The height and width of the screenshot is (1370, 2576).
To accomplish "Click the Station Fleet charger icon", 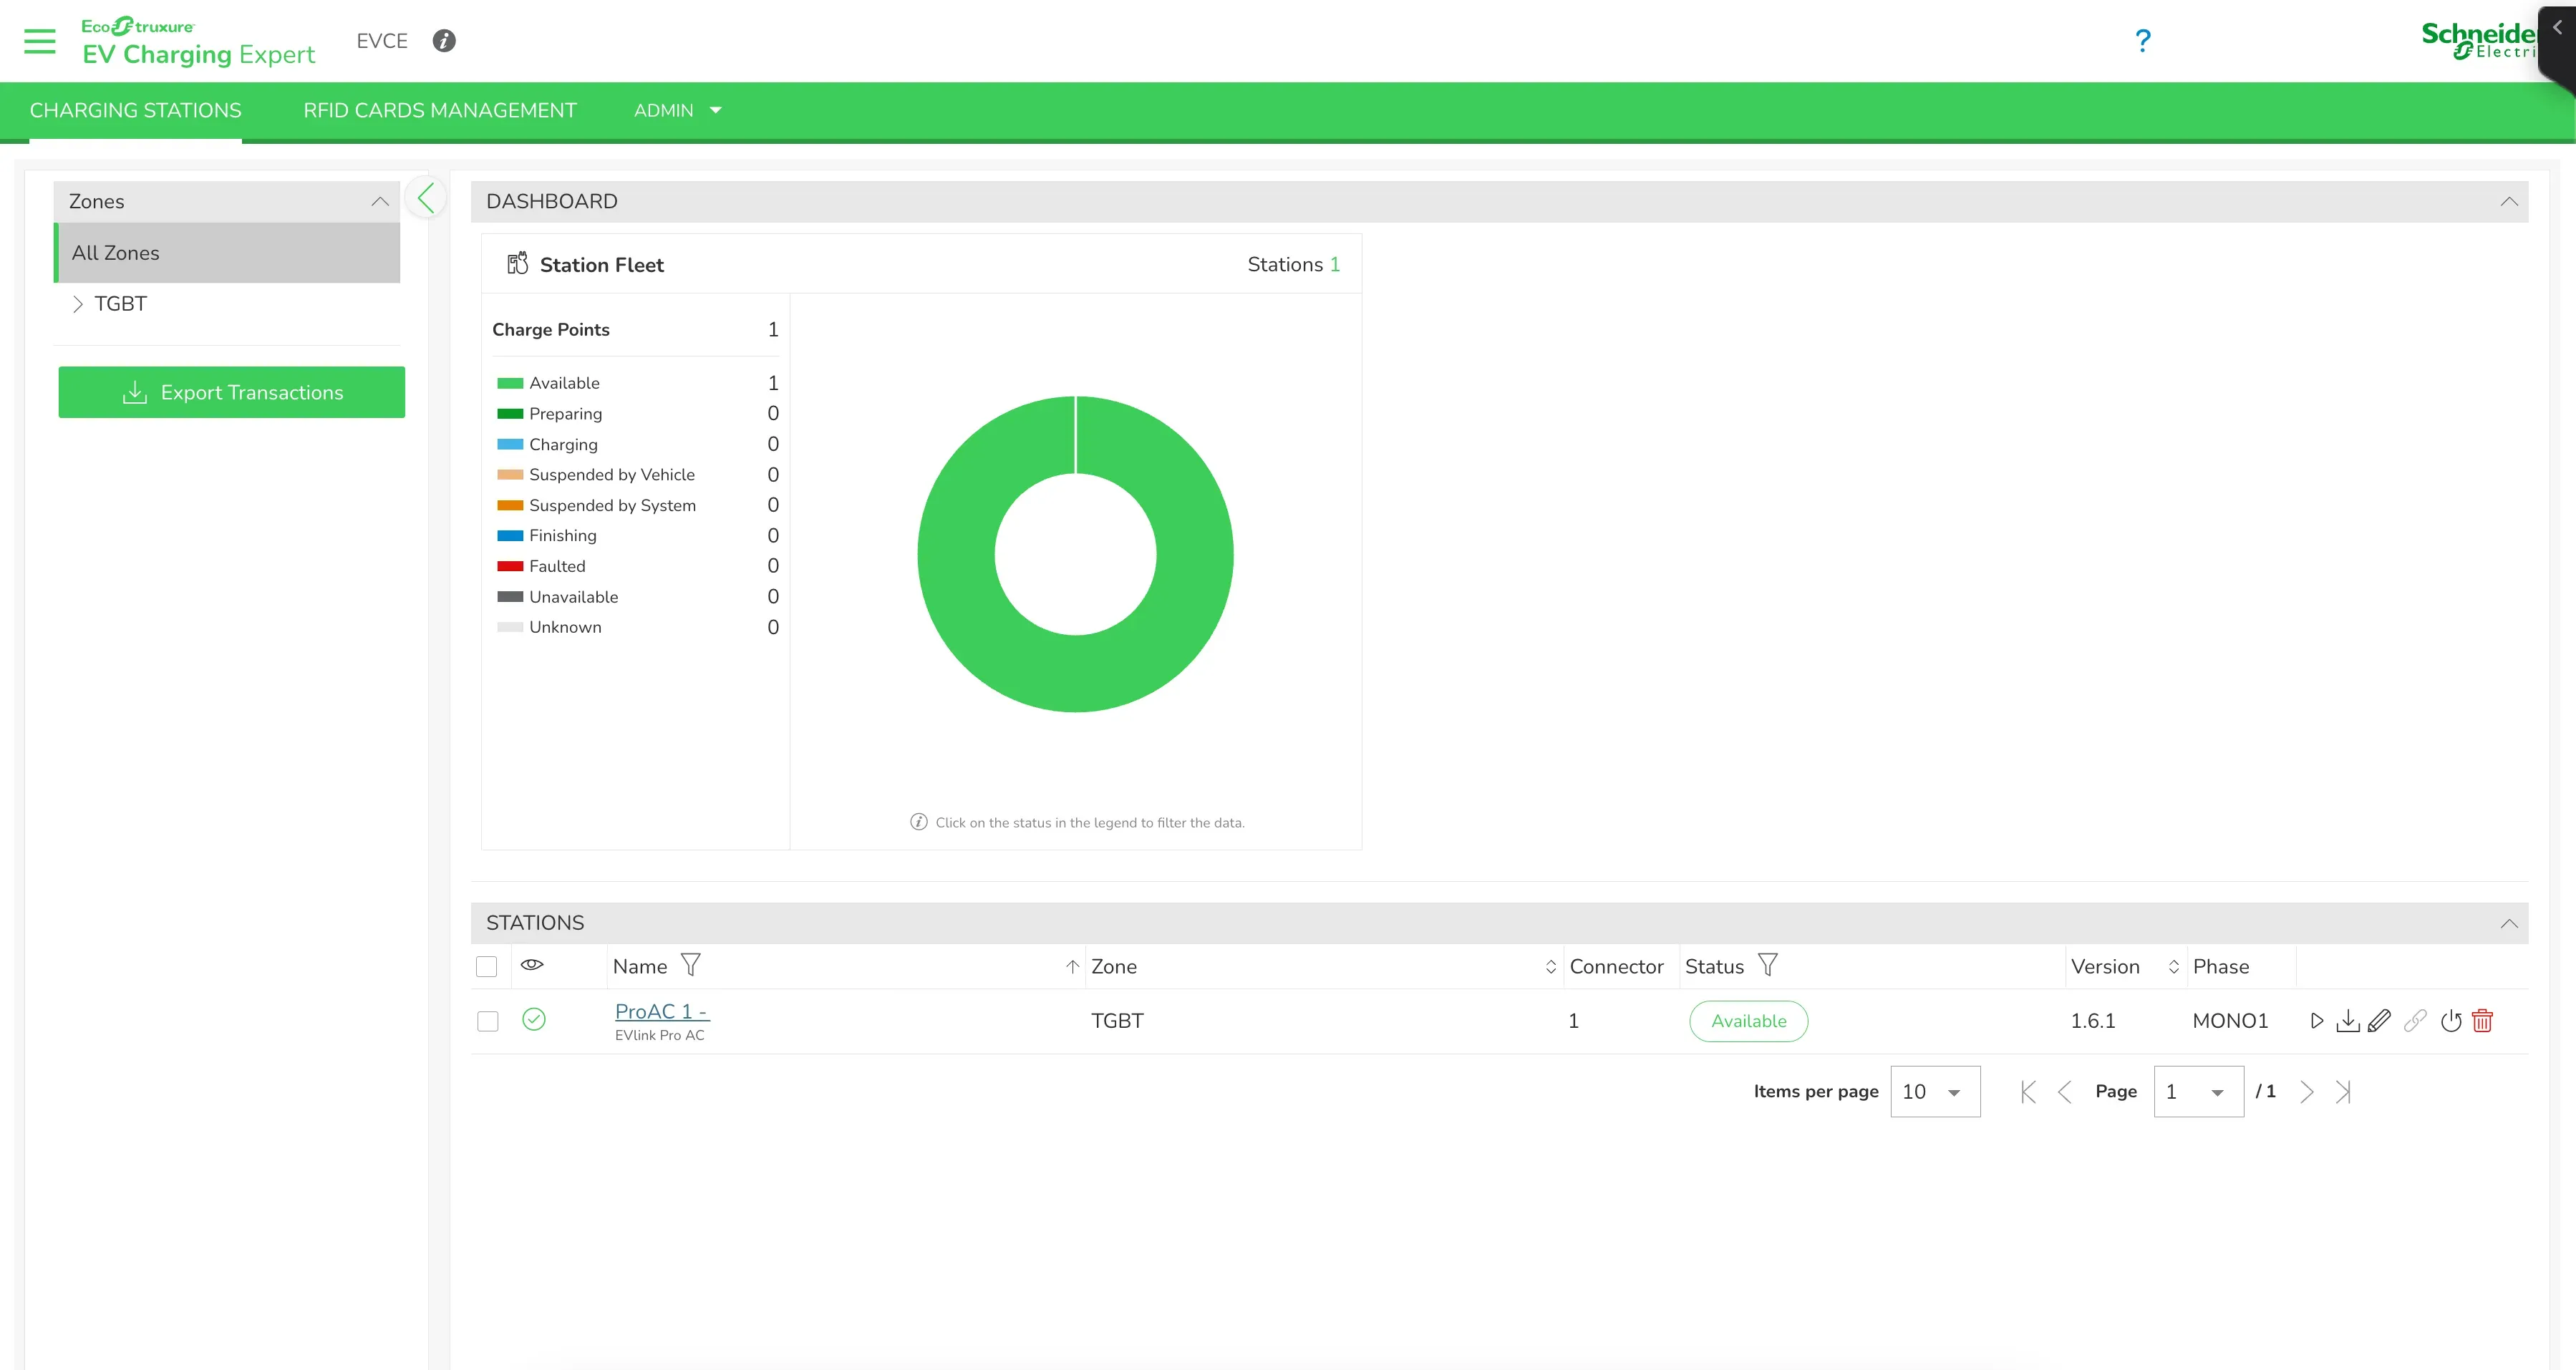I will 517,264.
